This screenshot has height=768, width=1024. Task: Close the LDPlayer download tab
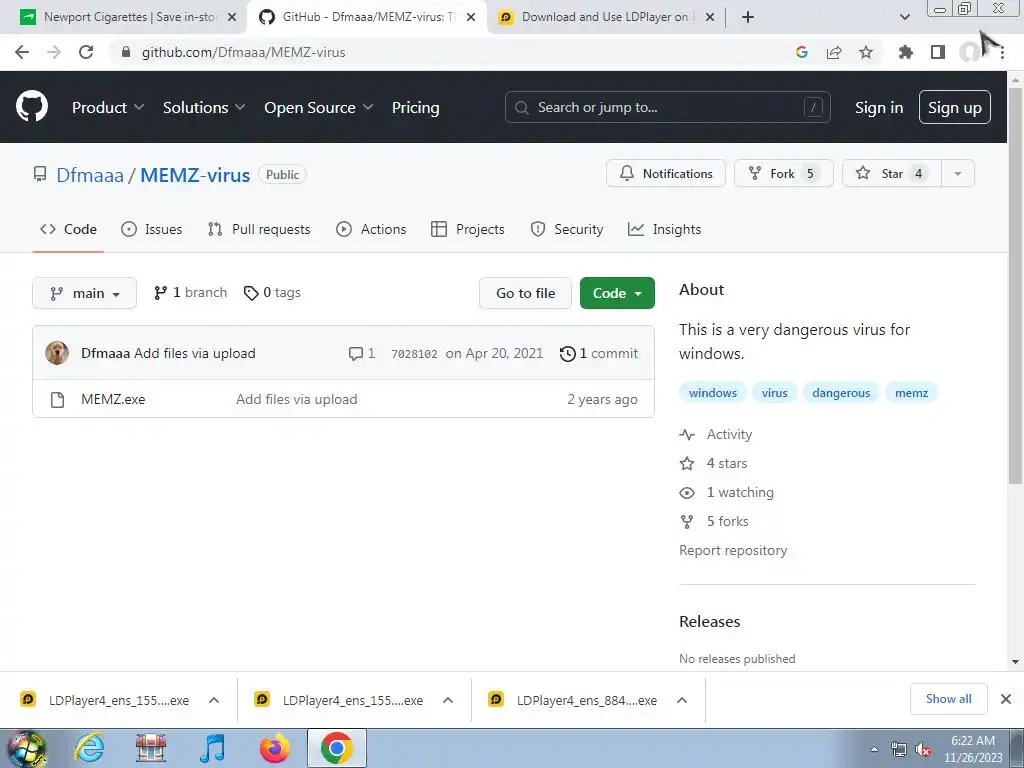(x=710, y=18)
